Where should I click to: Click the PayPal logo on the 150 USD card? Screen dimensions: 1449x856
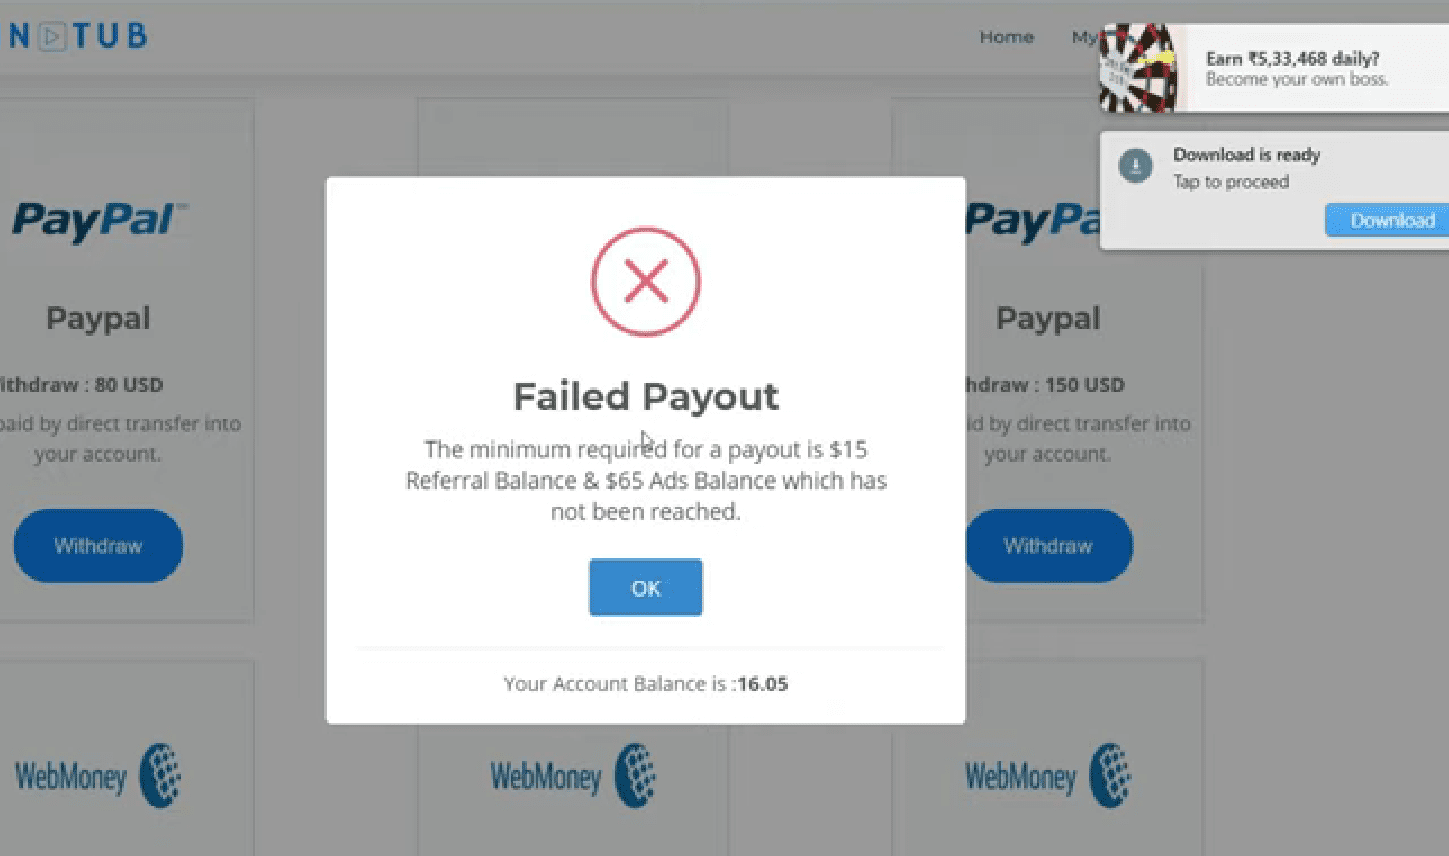(x=1032, y=220)
